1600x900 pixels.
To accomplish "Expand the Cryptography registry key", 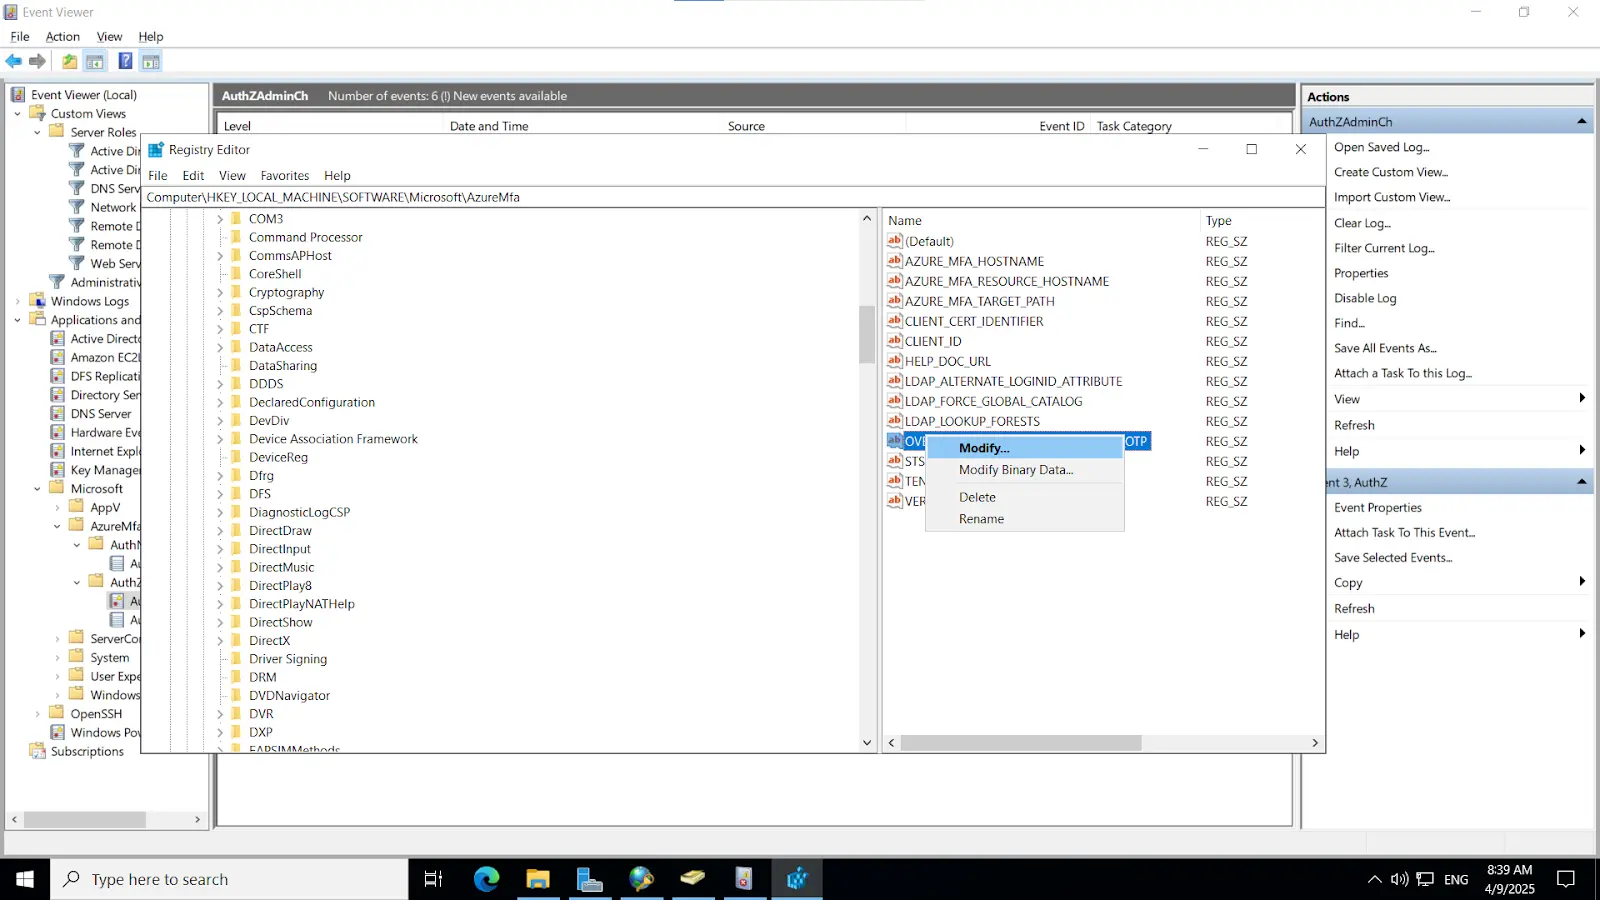I will (222, 292).
